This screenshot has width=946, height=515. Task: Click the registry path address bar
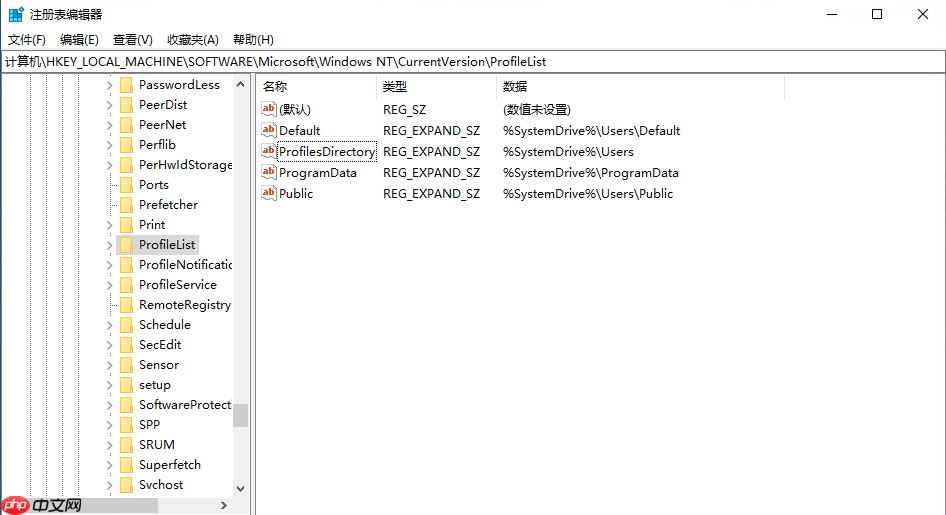[473, 62]
